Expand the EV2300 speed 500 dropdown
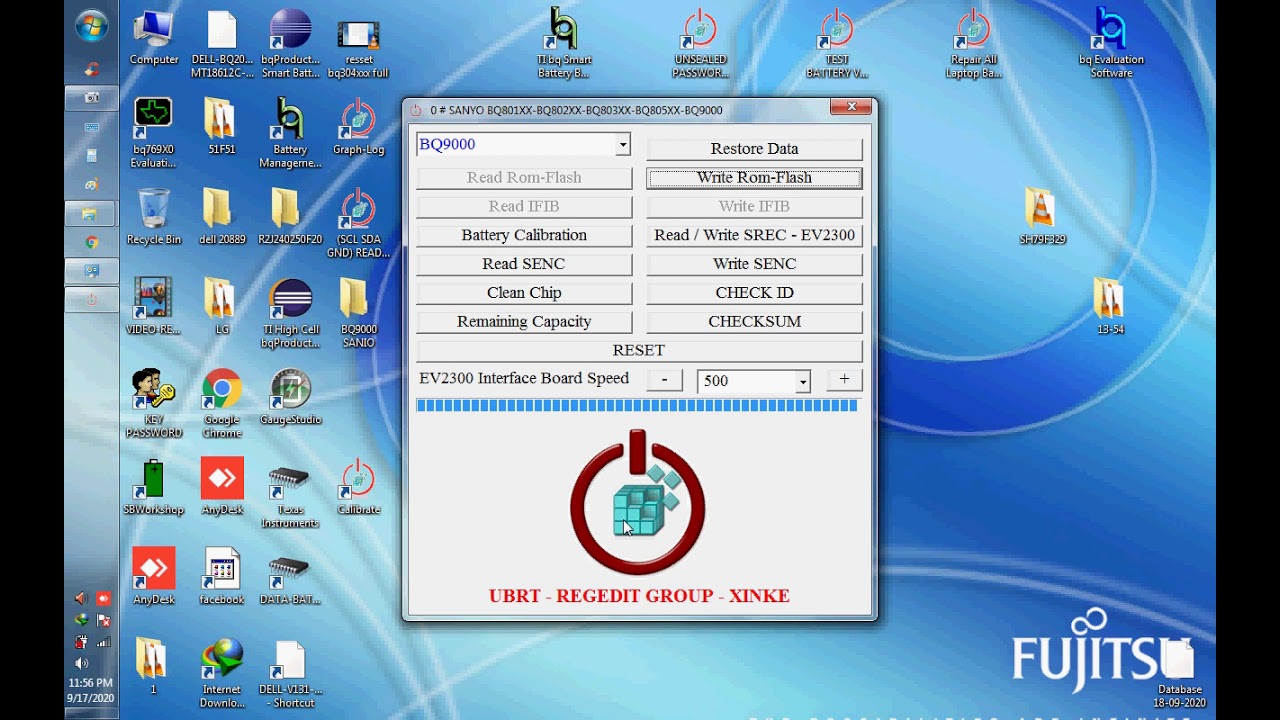Screen dimensions: 1280x720 (803, 381)
